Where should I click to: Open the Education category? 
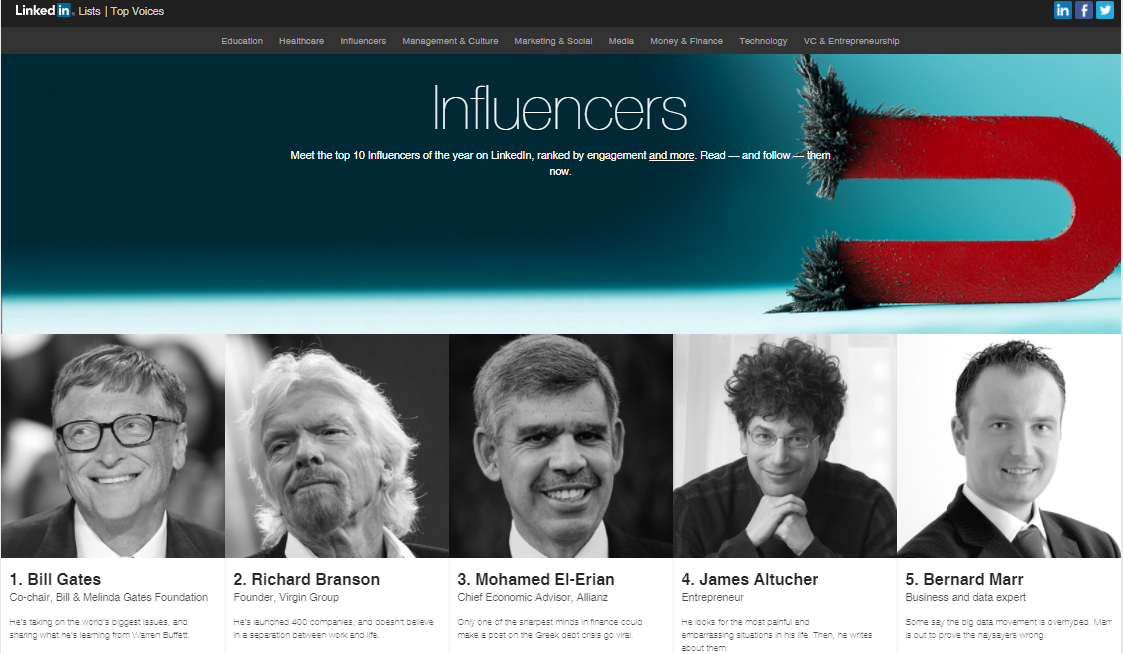(x=242, y=41)
